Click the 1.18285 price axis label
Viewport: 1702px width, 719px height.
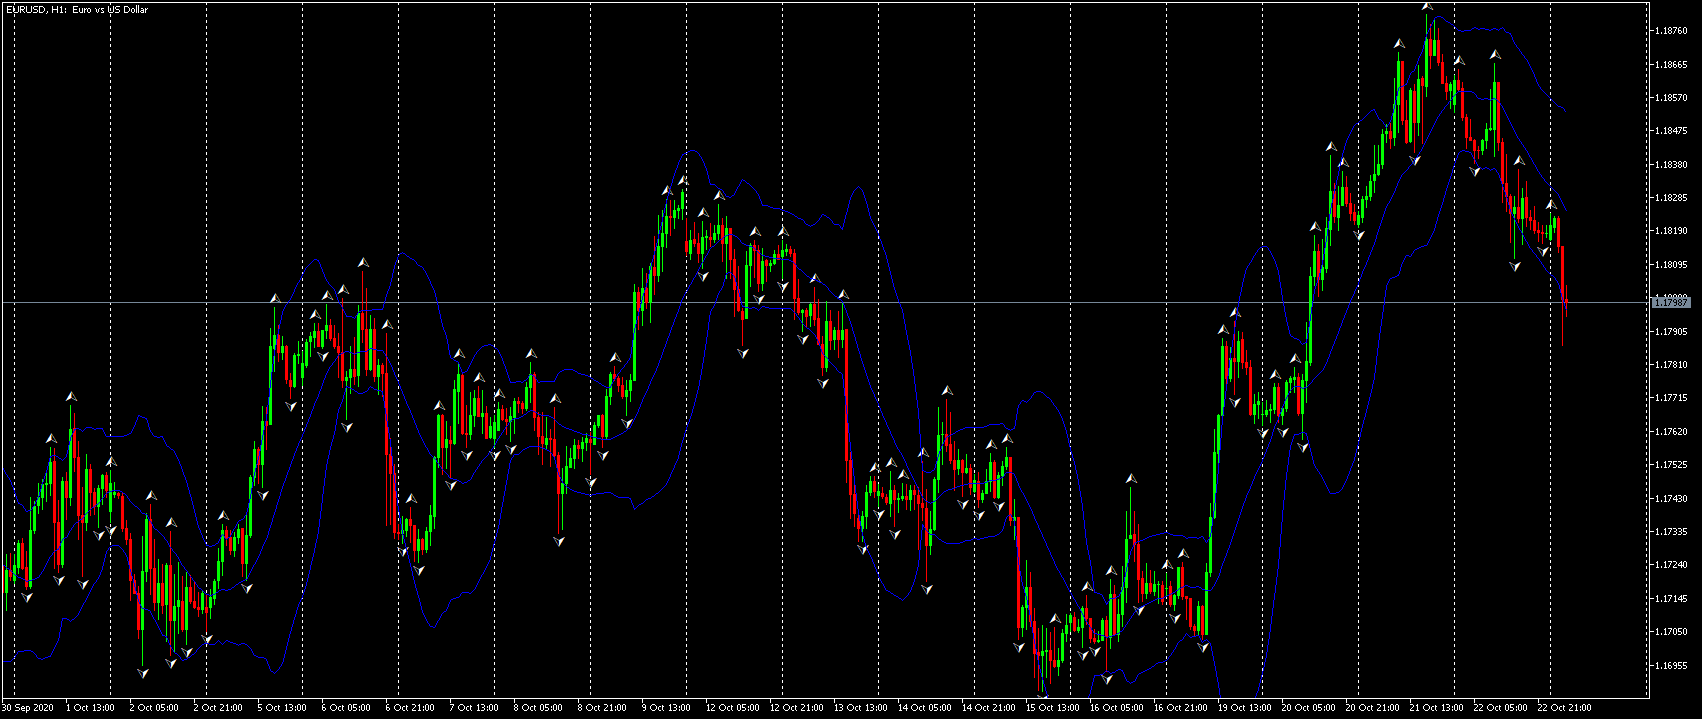pyautogui.click(x=1672, y=198)
